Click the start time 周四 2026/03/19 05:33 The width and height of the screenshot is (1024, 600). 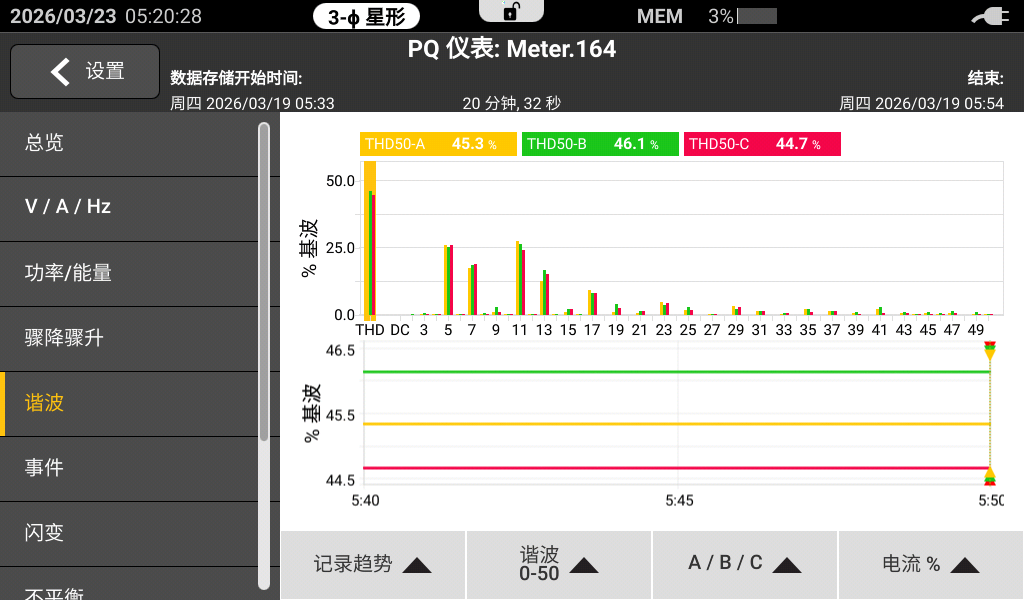[252, 103]
